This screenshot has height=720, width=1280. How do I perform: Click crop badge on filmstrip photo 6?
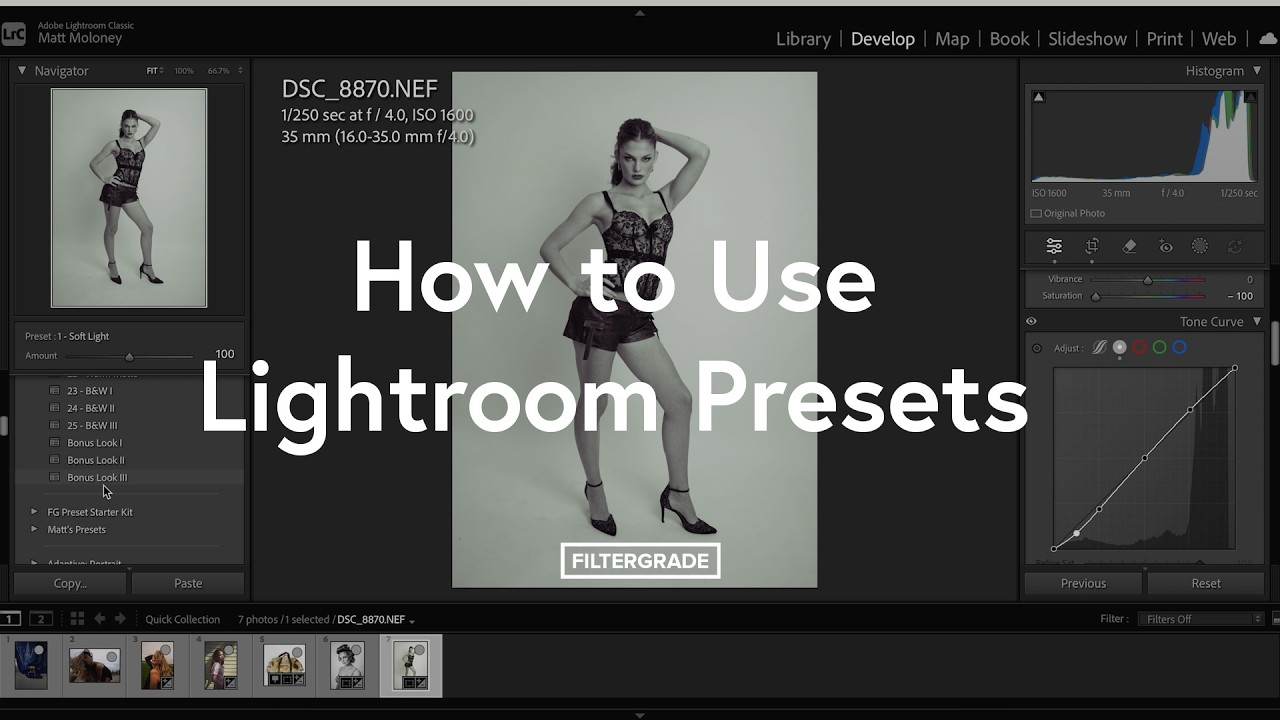(346, 682)
